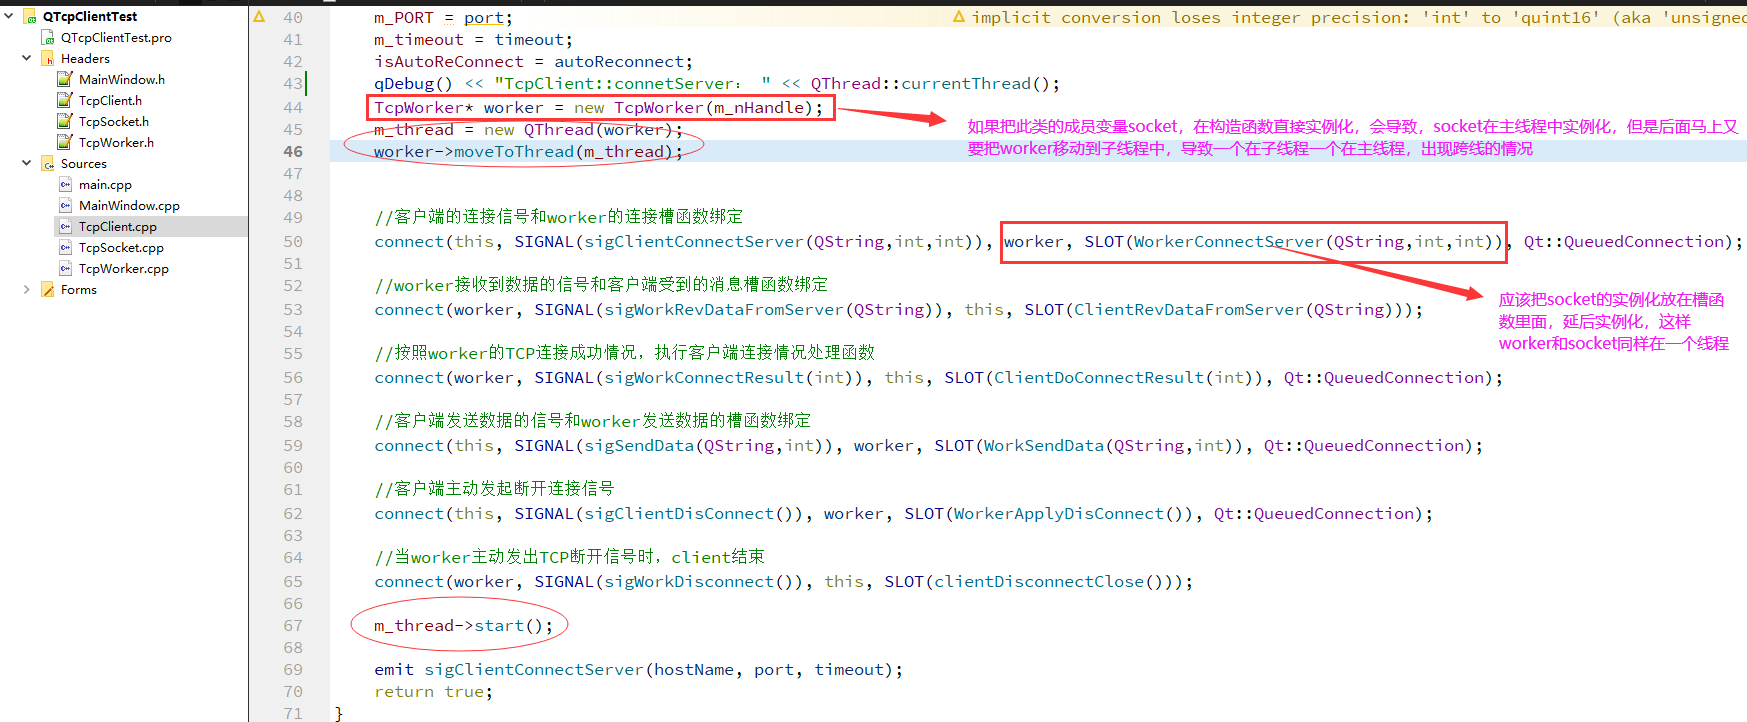Click line number 67 in the gutter
The height and width of the screenshot is (722, 1747).
tap(293, 625)
